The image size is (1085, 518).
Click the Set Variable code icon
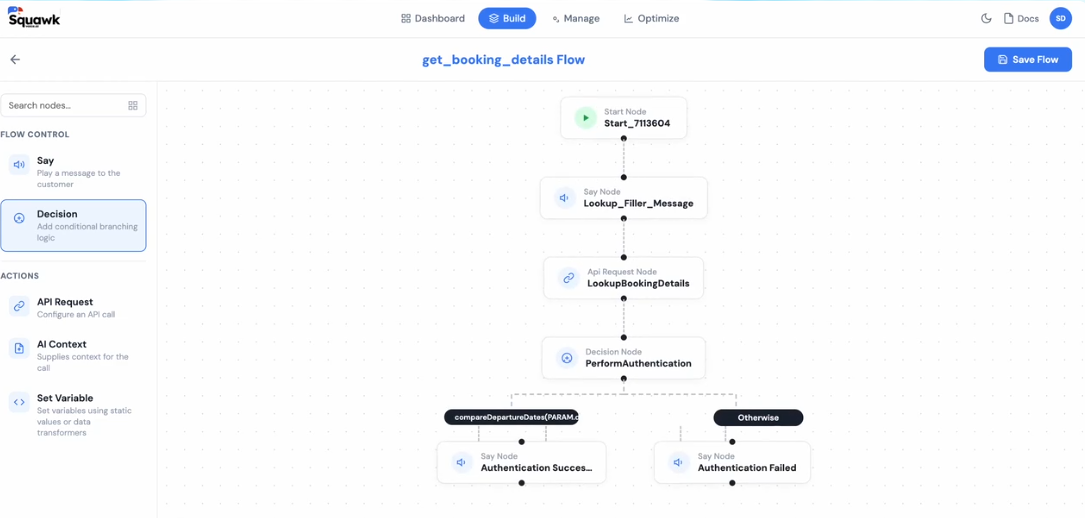[19, 402]
